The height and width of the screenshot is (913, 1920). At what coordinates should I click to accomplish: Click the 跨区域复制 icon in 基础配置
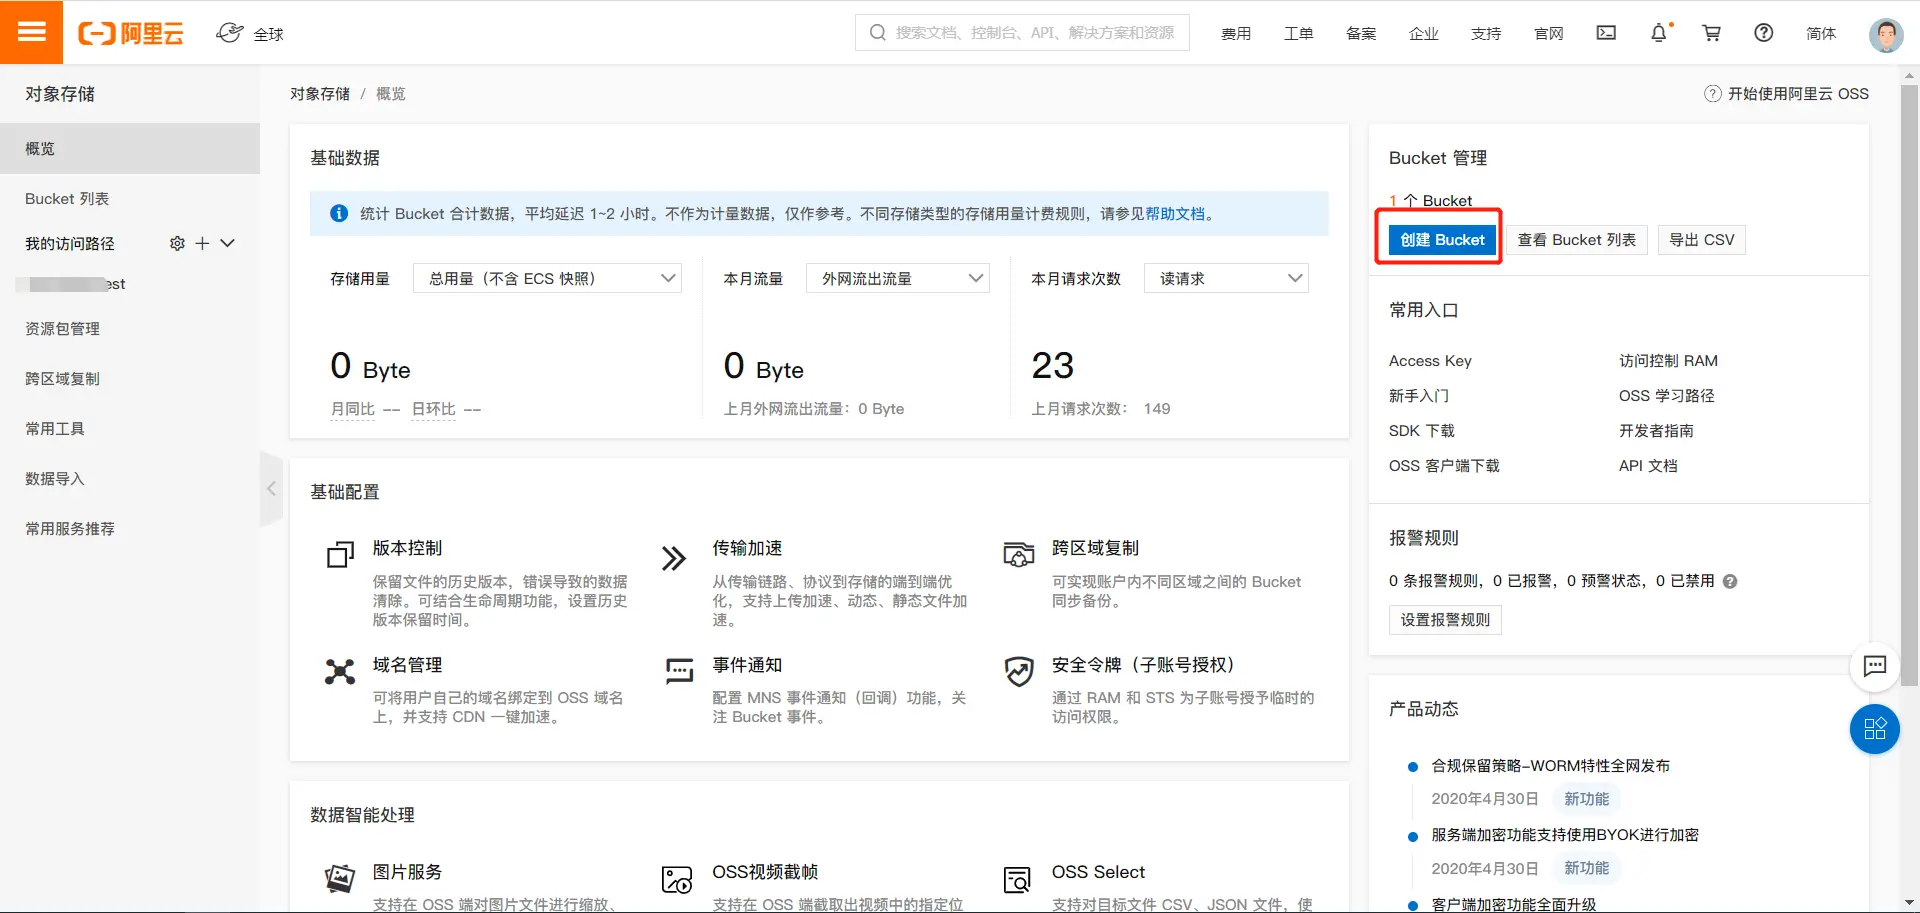[x=1018, y=554]
